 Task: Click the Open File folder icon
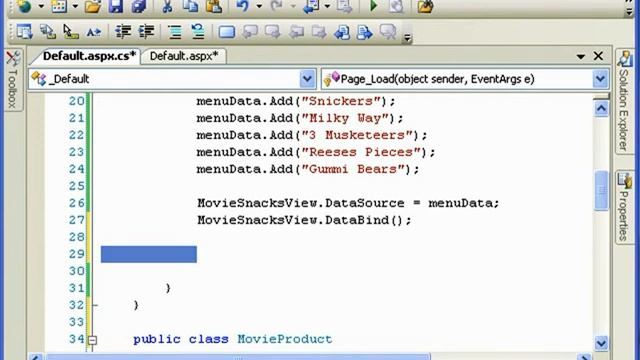tap(93, 6)
